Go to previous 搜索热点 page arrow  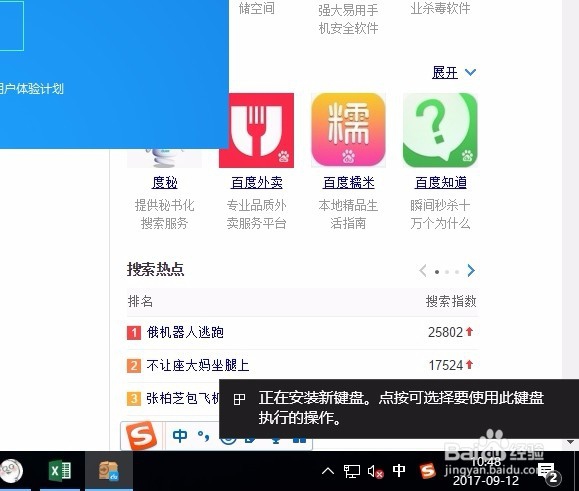[423, 271]
